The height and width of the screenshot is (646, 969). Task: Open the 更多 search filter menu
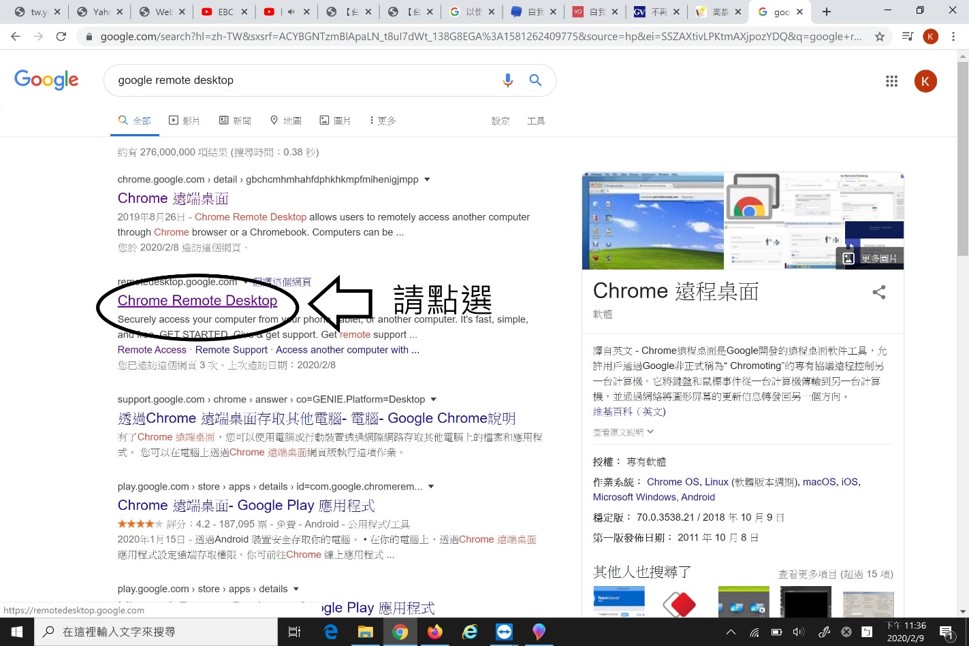tap(383, 121)
